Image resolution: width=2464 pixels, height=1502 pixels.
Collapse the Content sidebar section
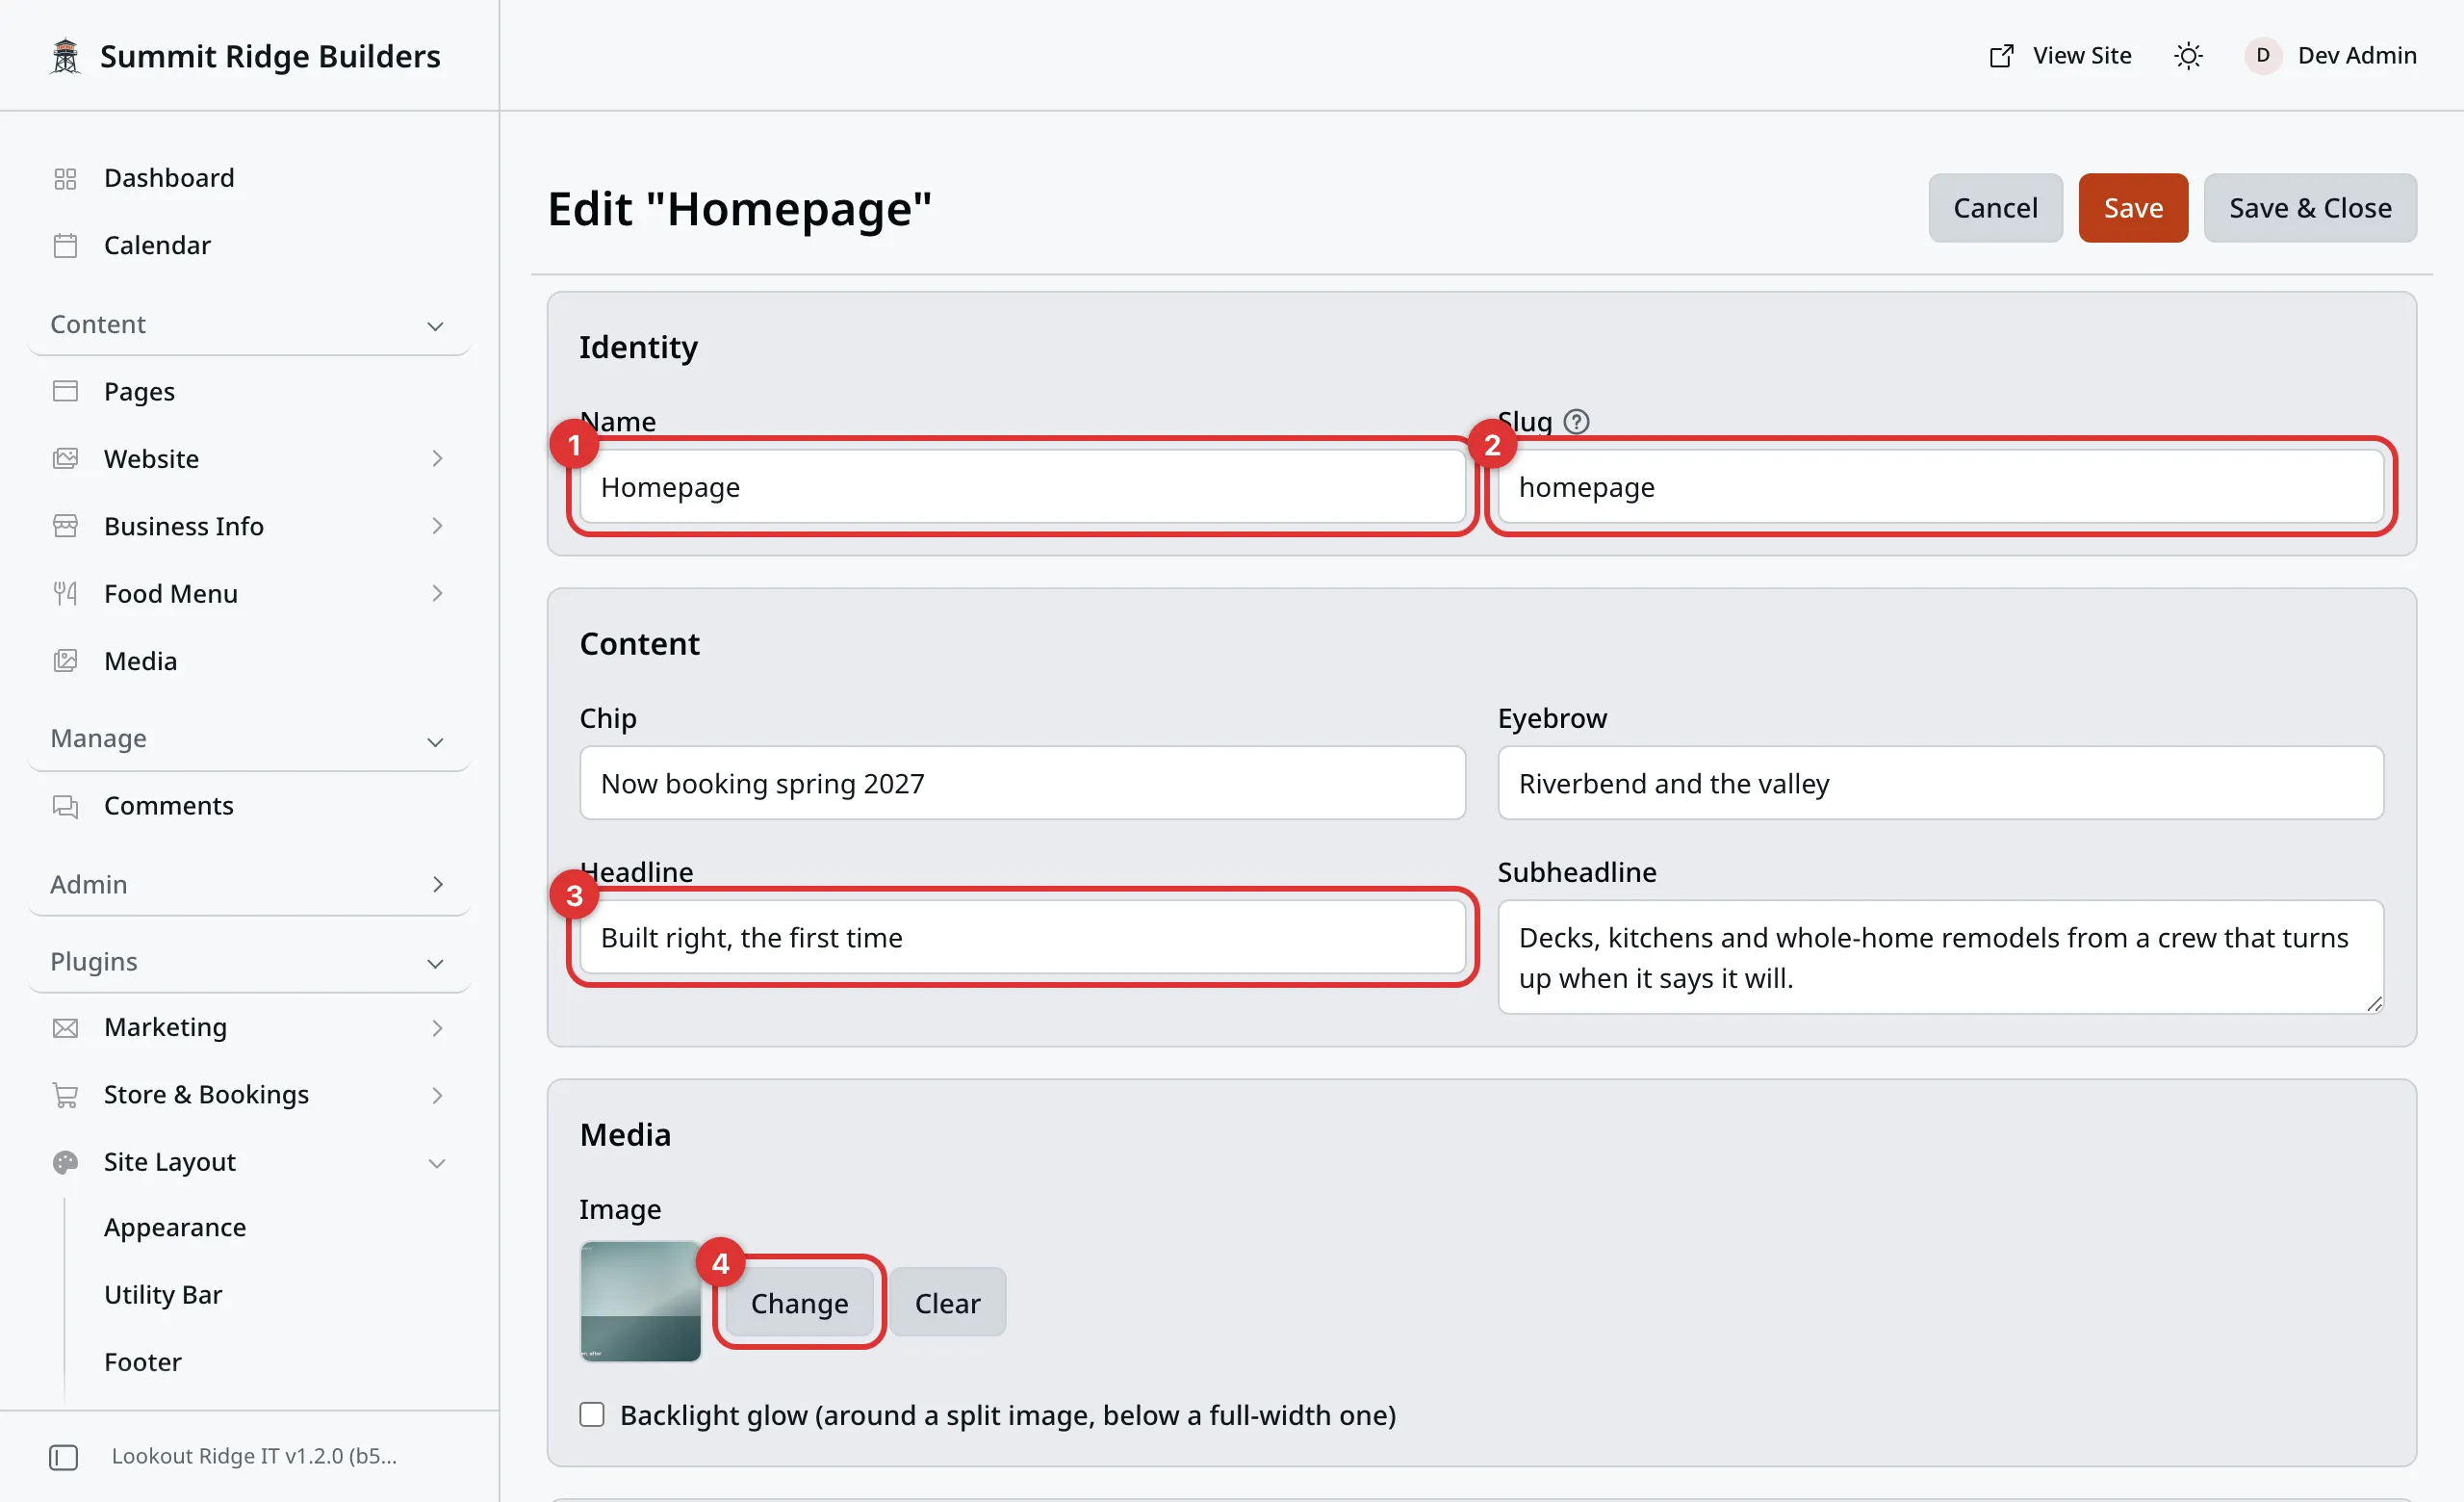point(248,324)
